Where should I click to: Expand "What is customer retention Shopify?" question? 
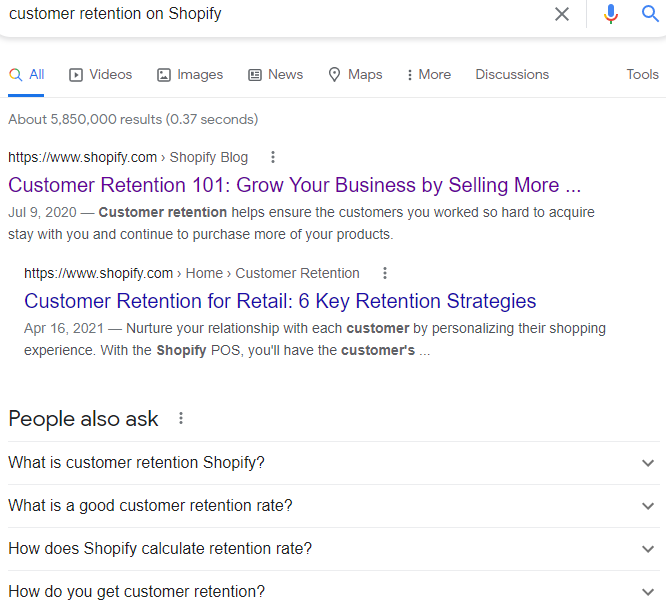[x=334, y=463]
